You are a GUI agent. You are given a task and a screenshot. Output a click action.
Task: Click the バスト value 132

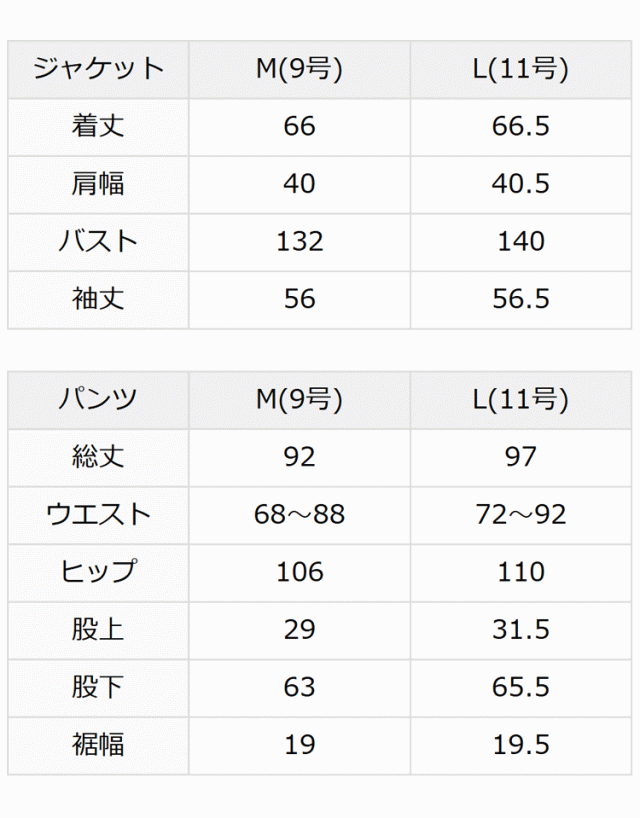point(299,241)
